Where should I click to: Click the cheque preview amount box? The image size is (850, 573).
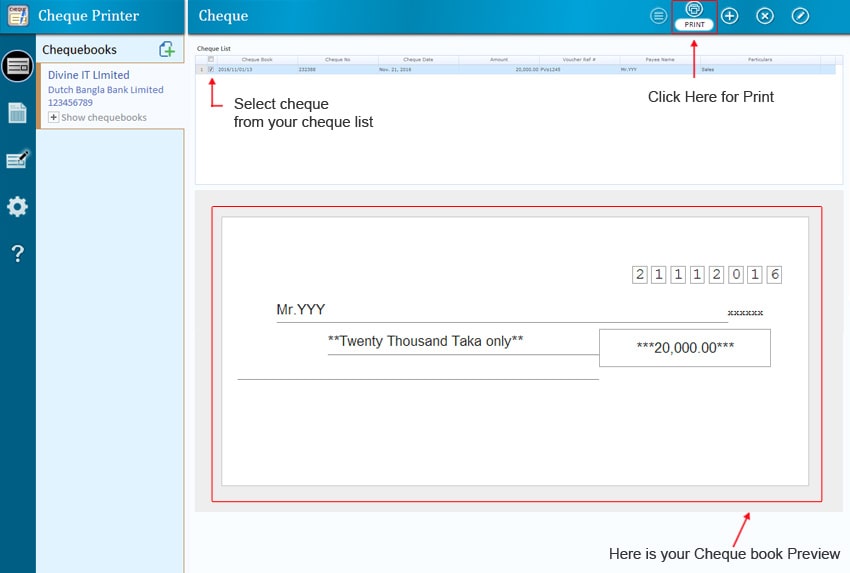click(x=684, y=347)
